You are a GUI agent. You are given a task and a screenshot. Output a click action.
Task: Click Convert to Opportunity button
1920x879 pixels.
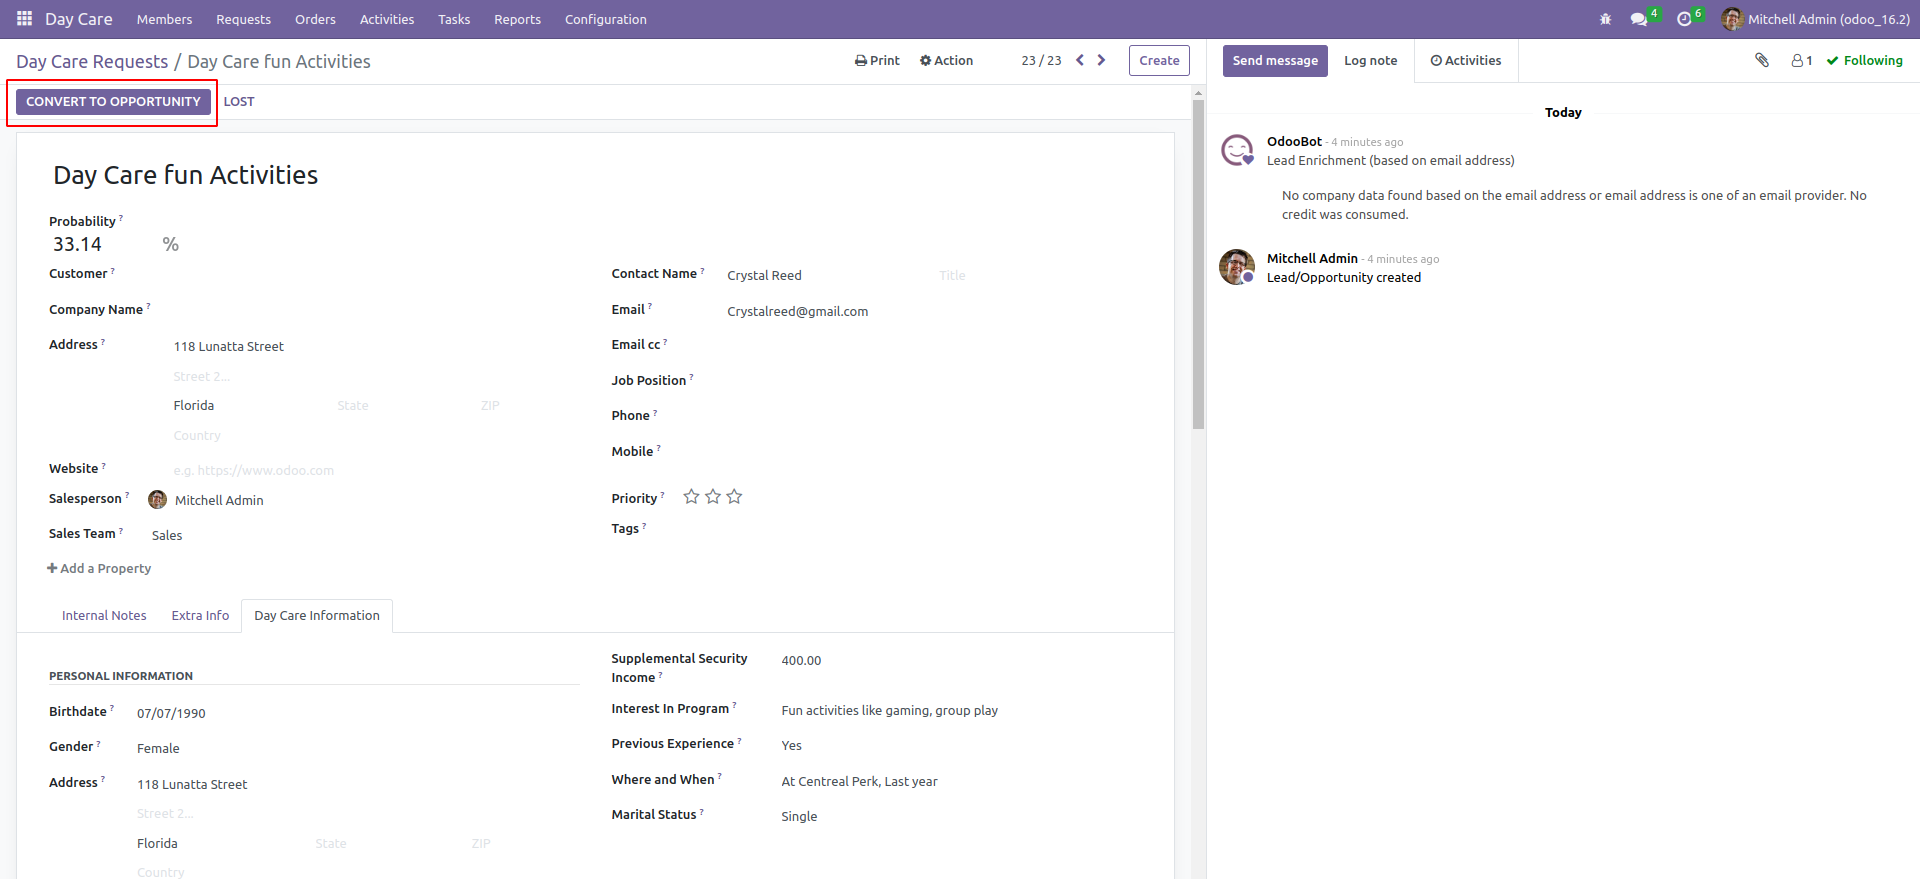113,101
